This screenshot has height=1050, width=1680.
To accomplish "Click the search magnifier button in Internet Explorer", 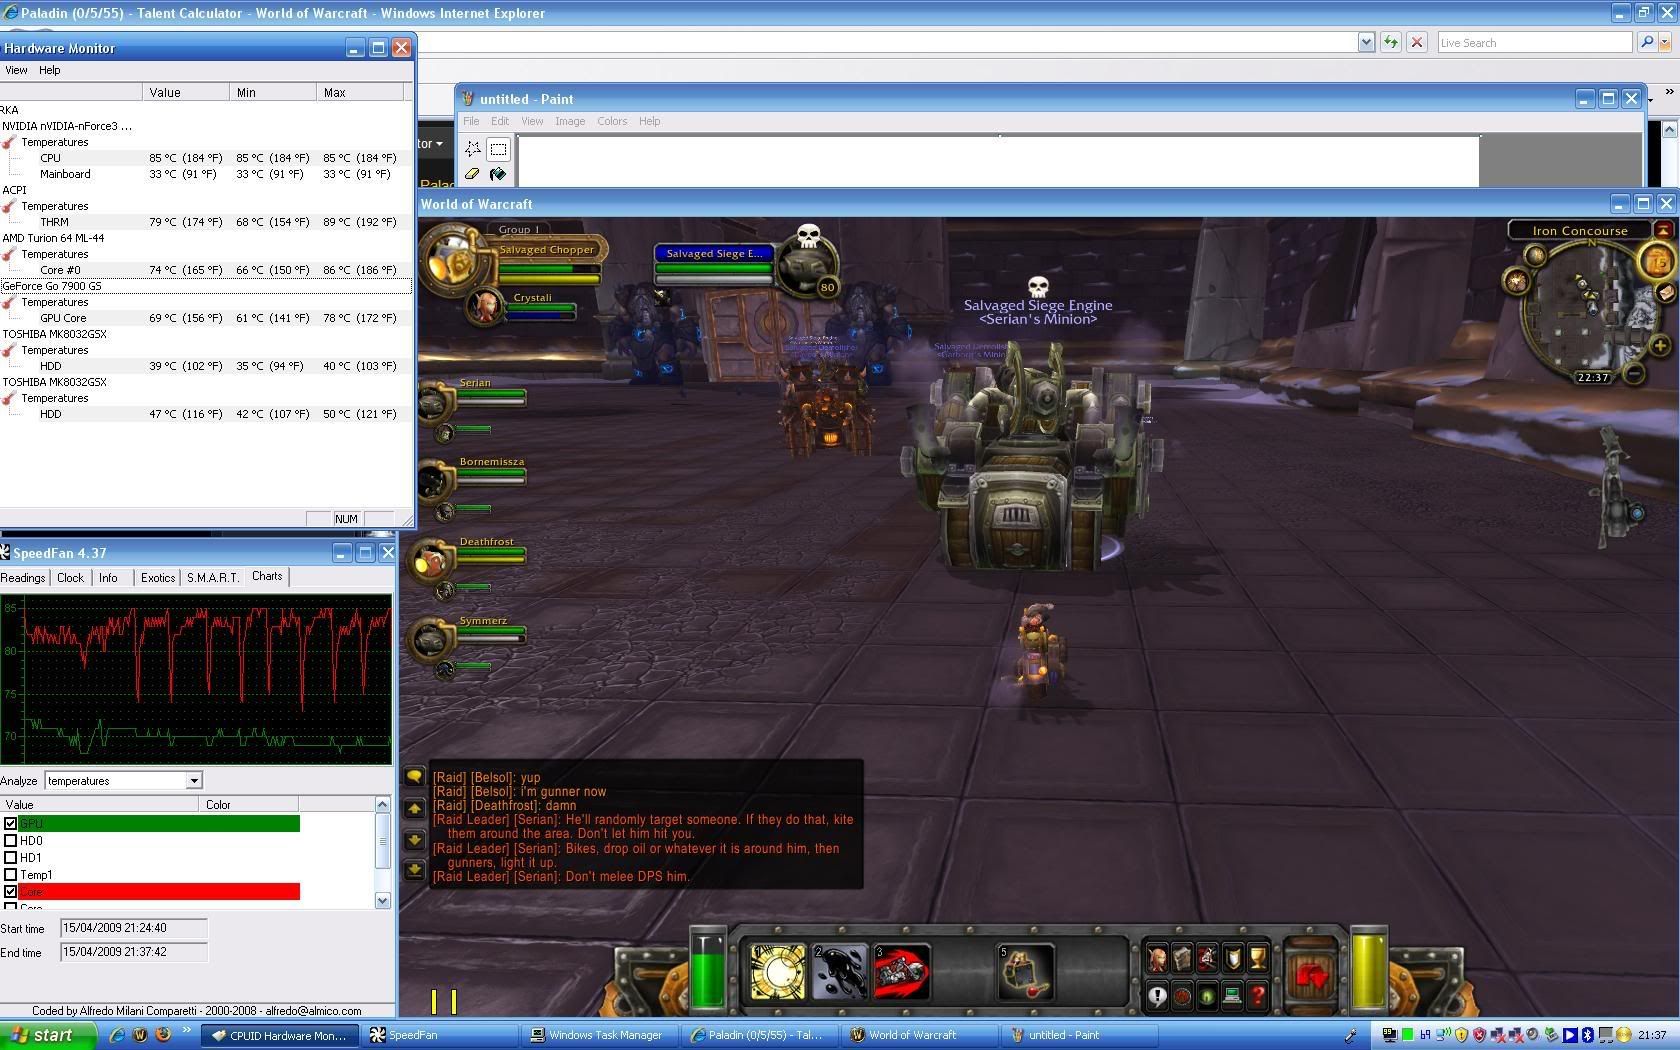I will click(x=1647, y=42).
